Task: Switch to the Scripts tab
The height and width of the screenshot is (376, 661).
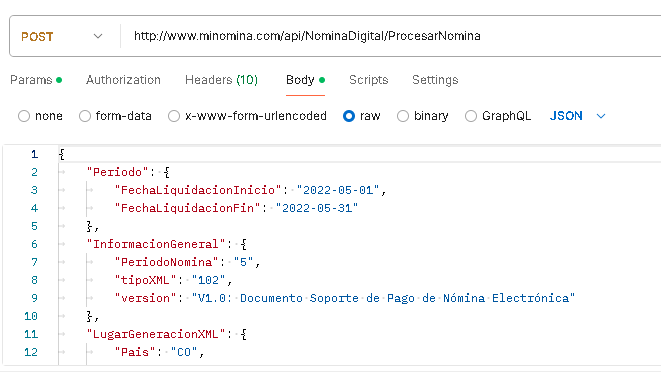Action: tap(368, 80)
